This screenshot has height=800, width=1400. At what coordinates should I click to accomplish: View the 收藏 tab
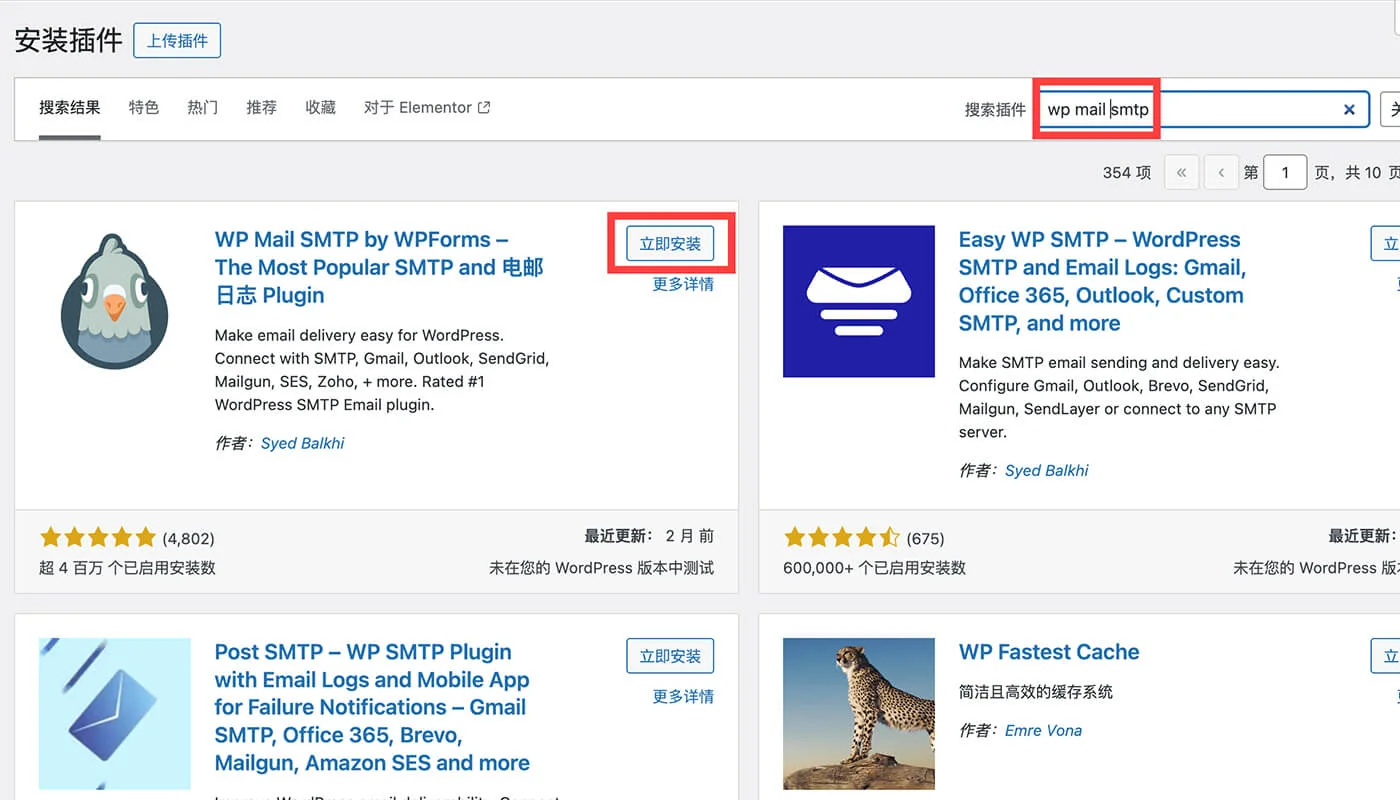[320, 107]
